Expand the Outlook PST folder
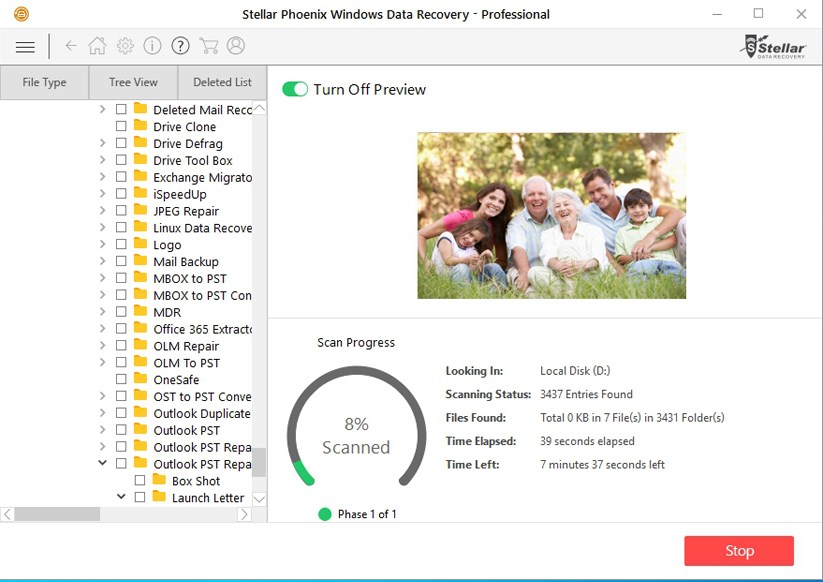Screen dimensions: 823x582 [102, 430]
